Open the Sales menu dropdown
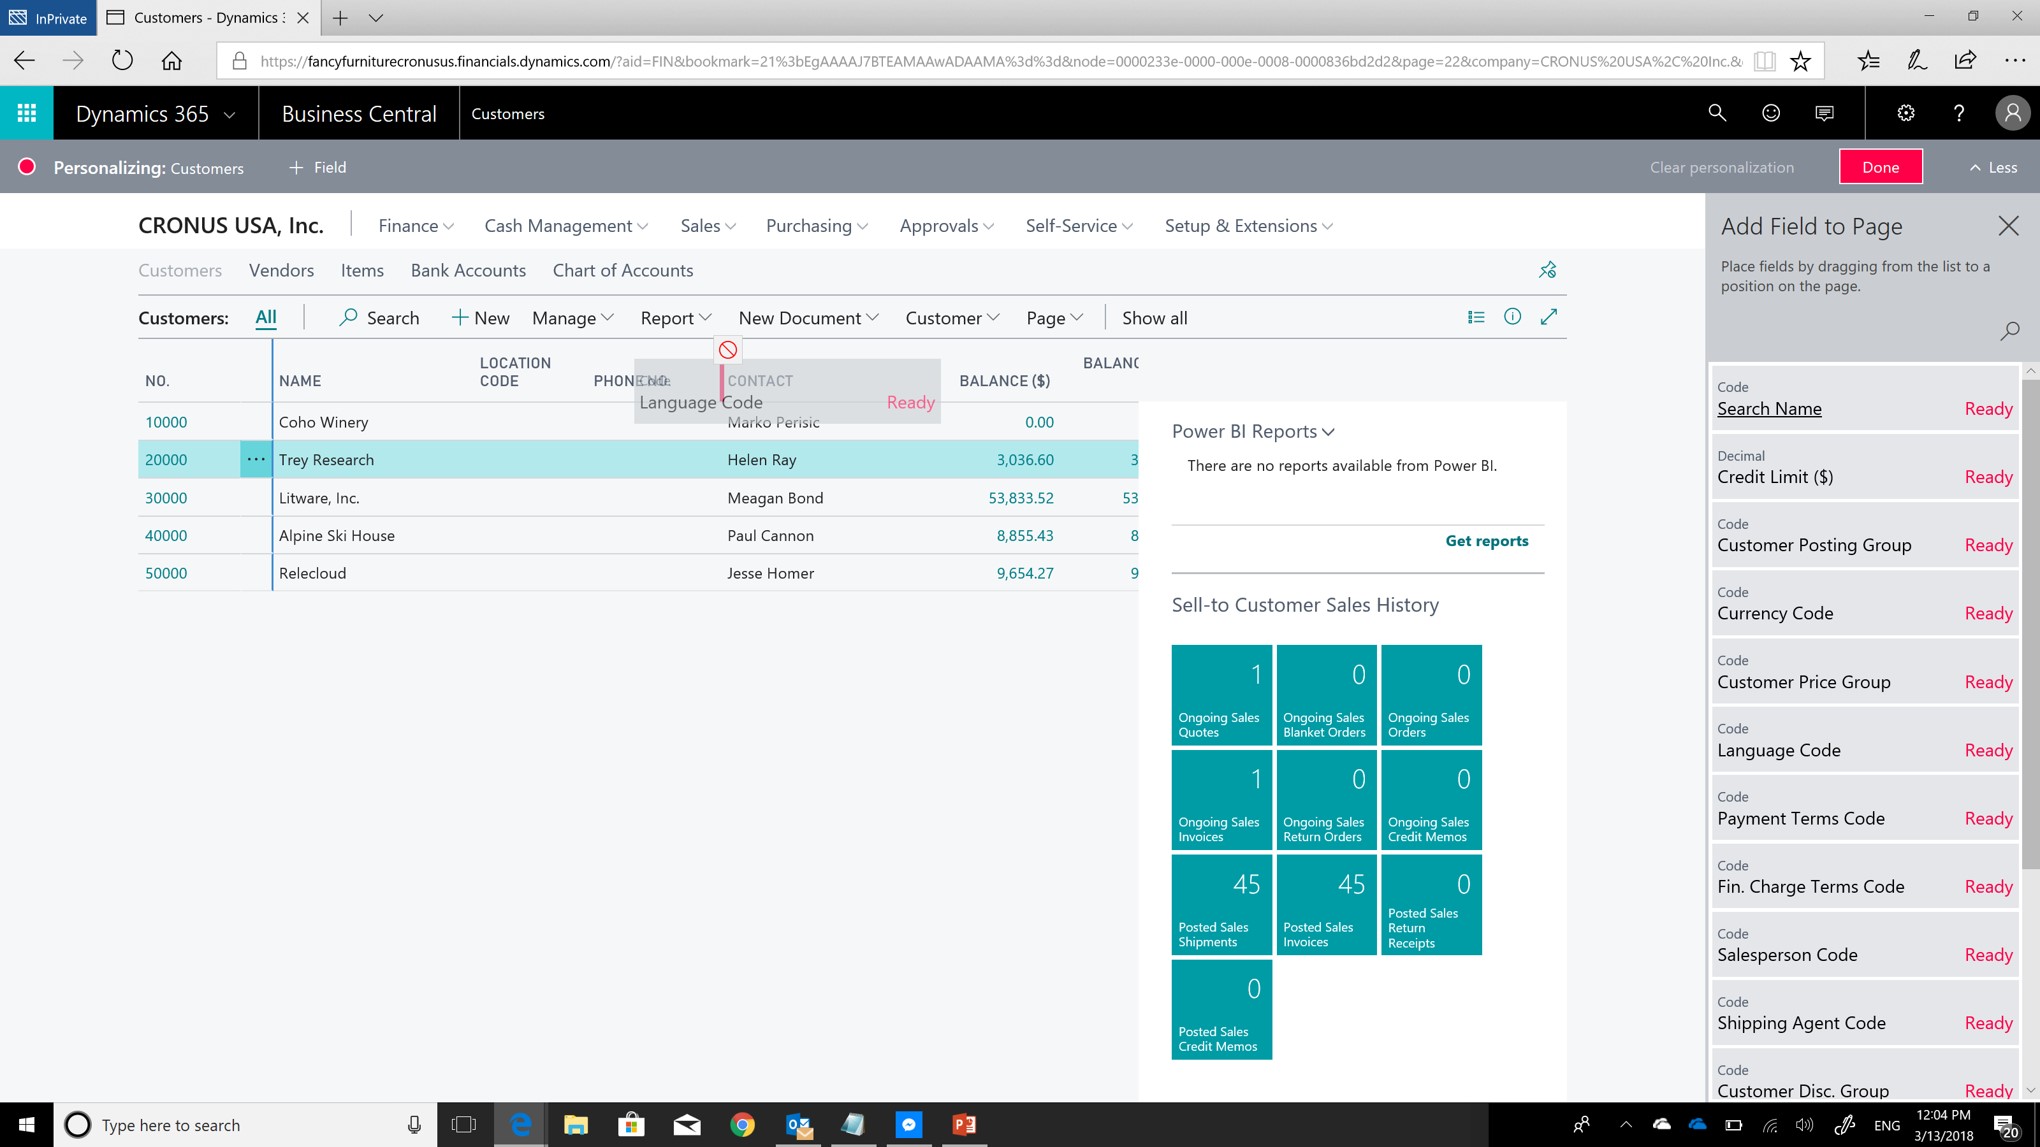The height and width of the screenshot is (1147, 2040). point(708,226)
